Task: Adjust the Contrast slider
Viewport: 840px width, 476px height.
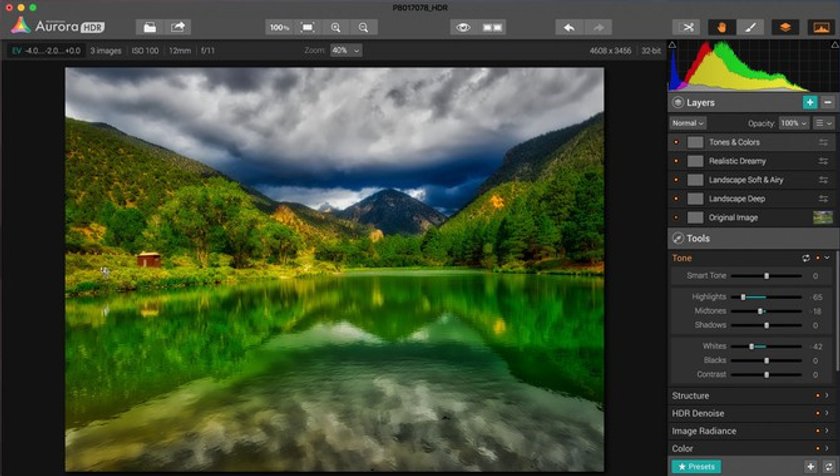Action: [x=767, y=375]
